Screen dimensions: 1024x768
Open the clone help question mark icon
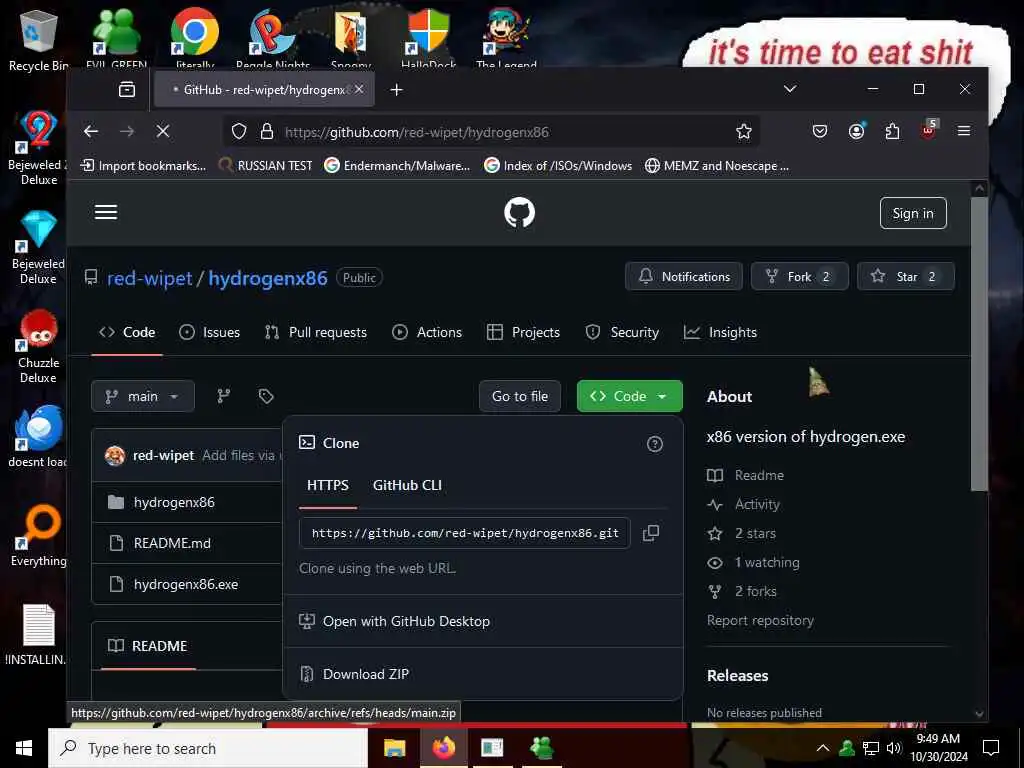pos(654,444)
